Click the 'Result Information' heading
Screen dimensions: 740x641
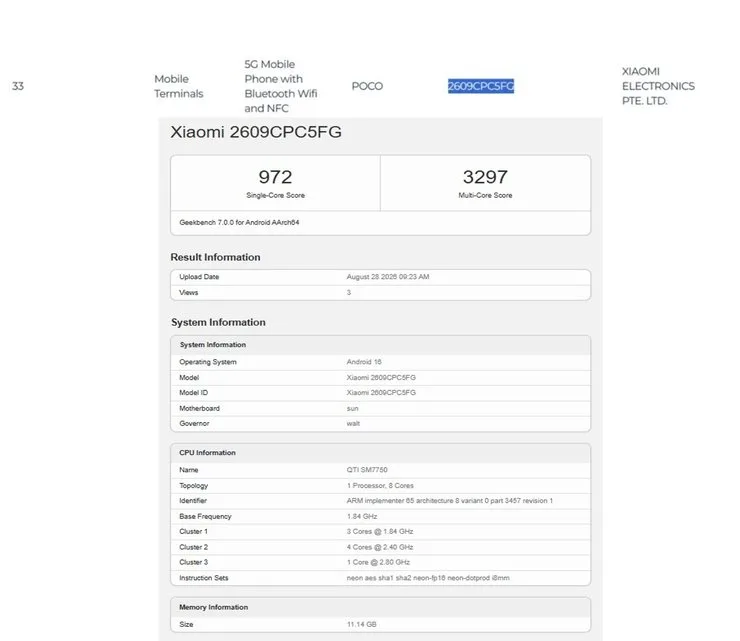215,257
